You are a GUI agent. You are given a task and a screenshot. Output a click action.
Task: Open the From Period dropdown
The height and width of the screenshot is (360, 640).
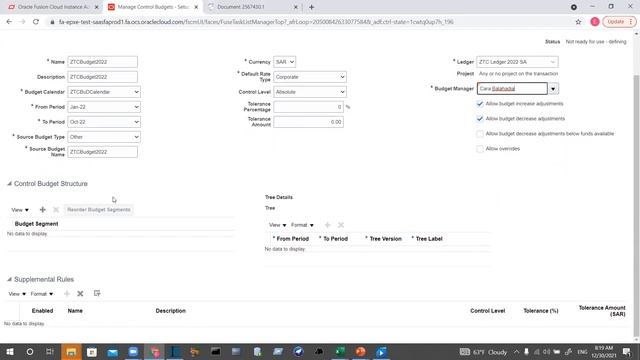(x=104, y=107)
